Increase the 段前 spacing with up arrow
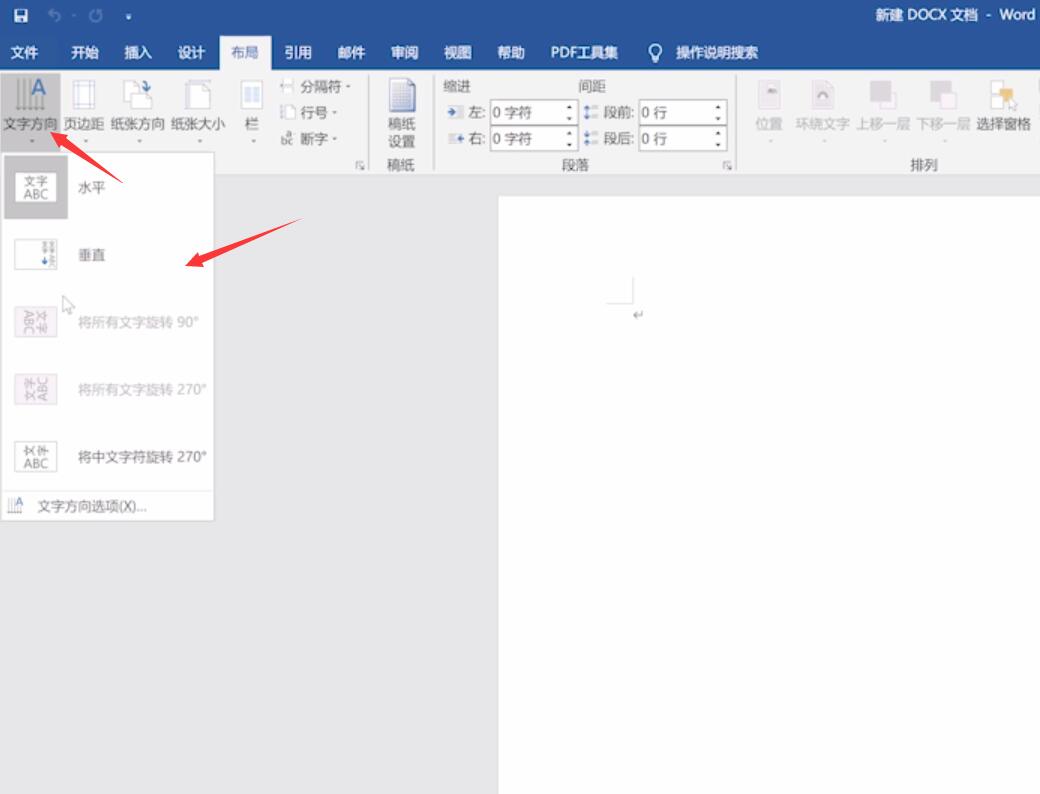Screen dimensions: 1040x794 pos(718,107)
